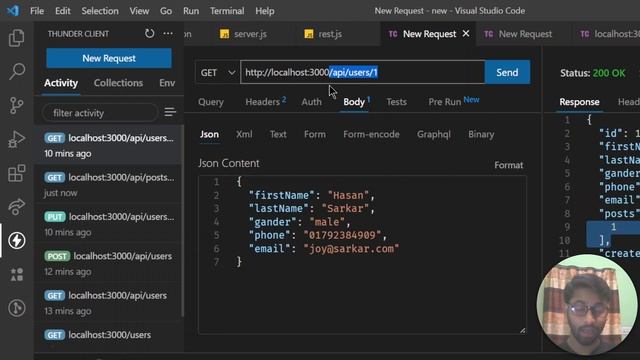640x360 pixels.
Task: Open GET localhost:3000/api/posts... activity entry
Action: (109, 185)
